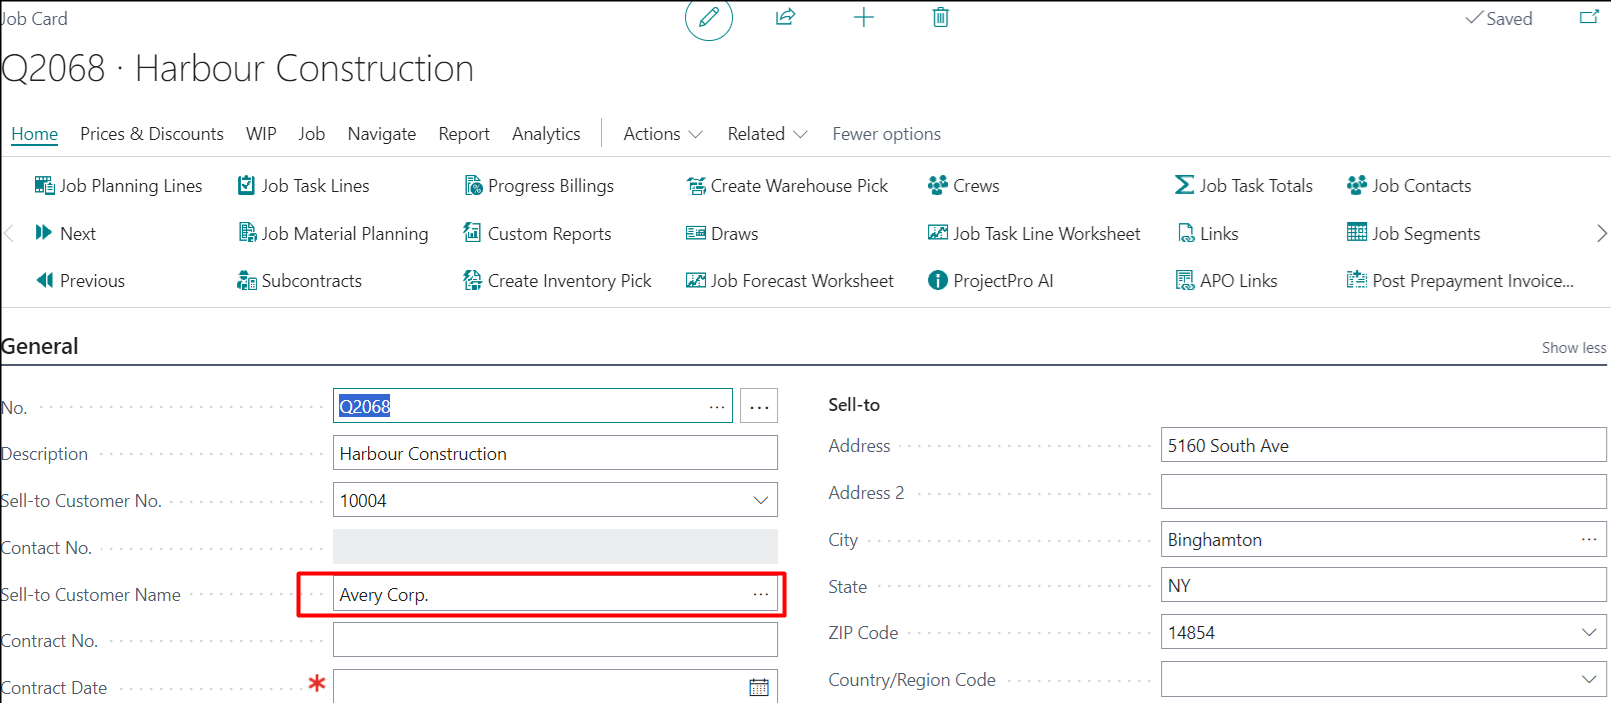1611x703 pixels.
Task: Click lookup dots in City field
Action: pos(1589,539)
